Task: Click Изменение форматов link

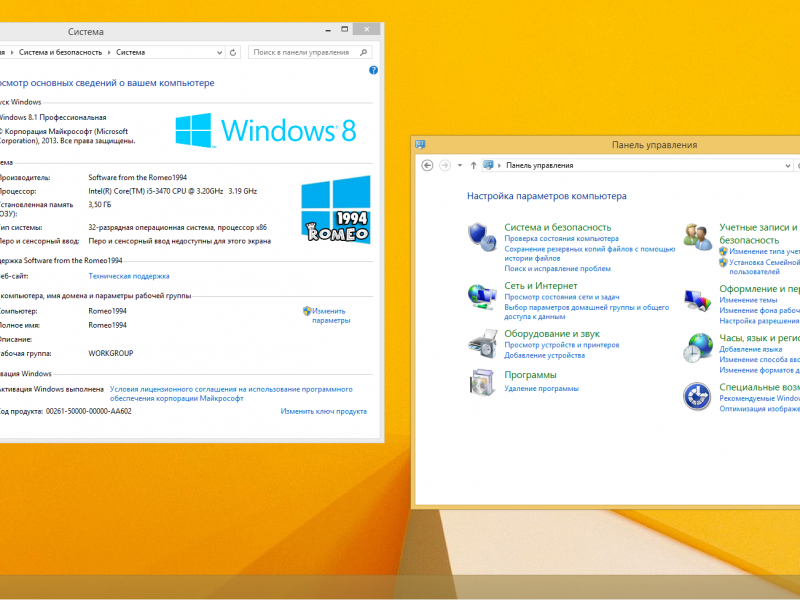Action: (x=759, y=370)
